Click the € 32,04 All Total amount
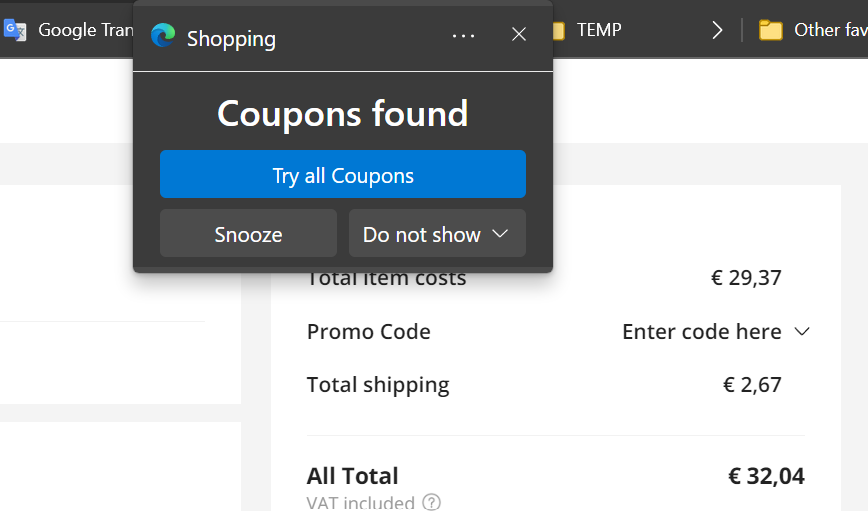The image size is (868, 511). click(766, 476)
